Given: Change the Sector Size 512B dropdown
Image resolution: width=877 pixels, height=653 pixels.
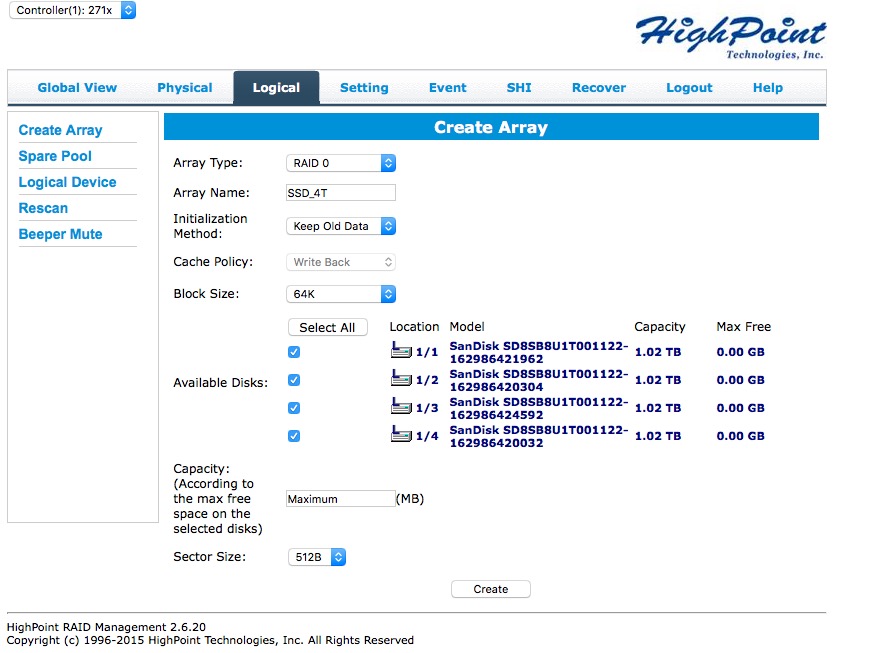Looking at the screenshot, I should click(316, 557).
